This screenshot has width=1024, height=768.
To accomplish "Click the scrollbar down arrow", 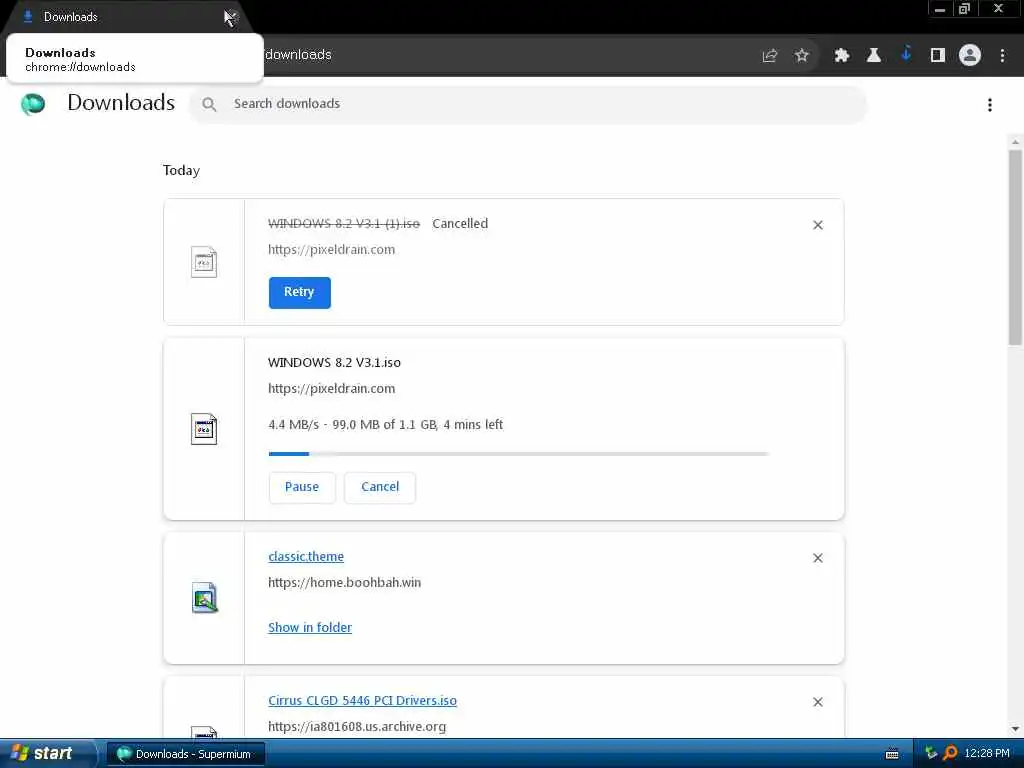I will 1015,729.
